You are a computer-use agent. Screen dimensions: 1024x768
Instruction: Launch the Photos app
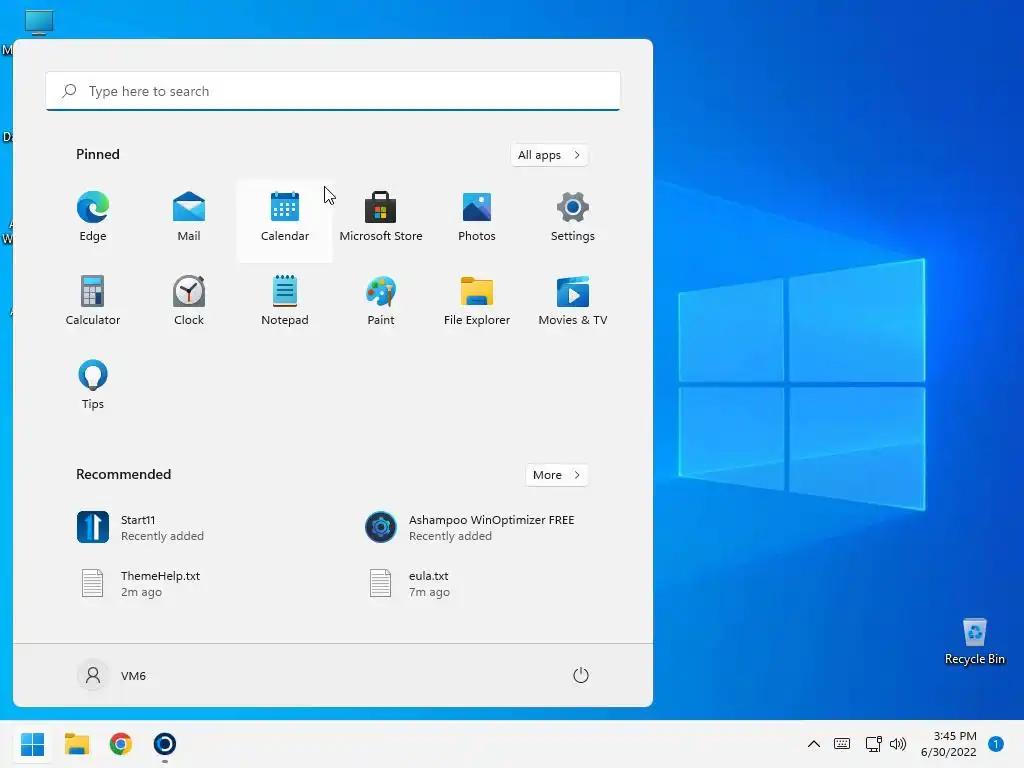click(477, 217)
